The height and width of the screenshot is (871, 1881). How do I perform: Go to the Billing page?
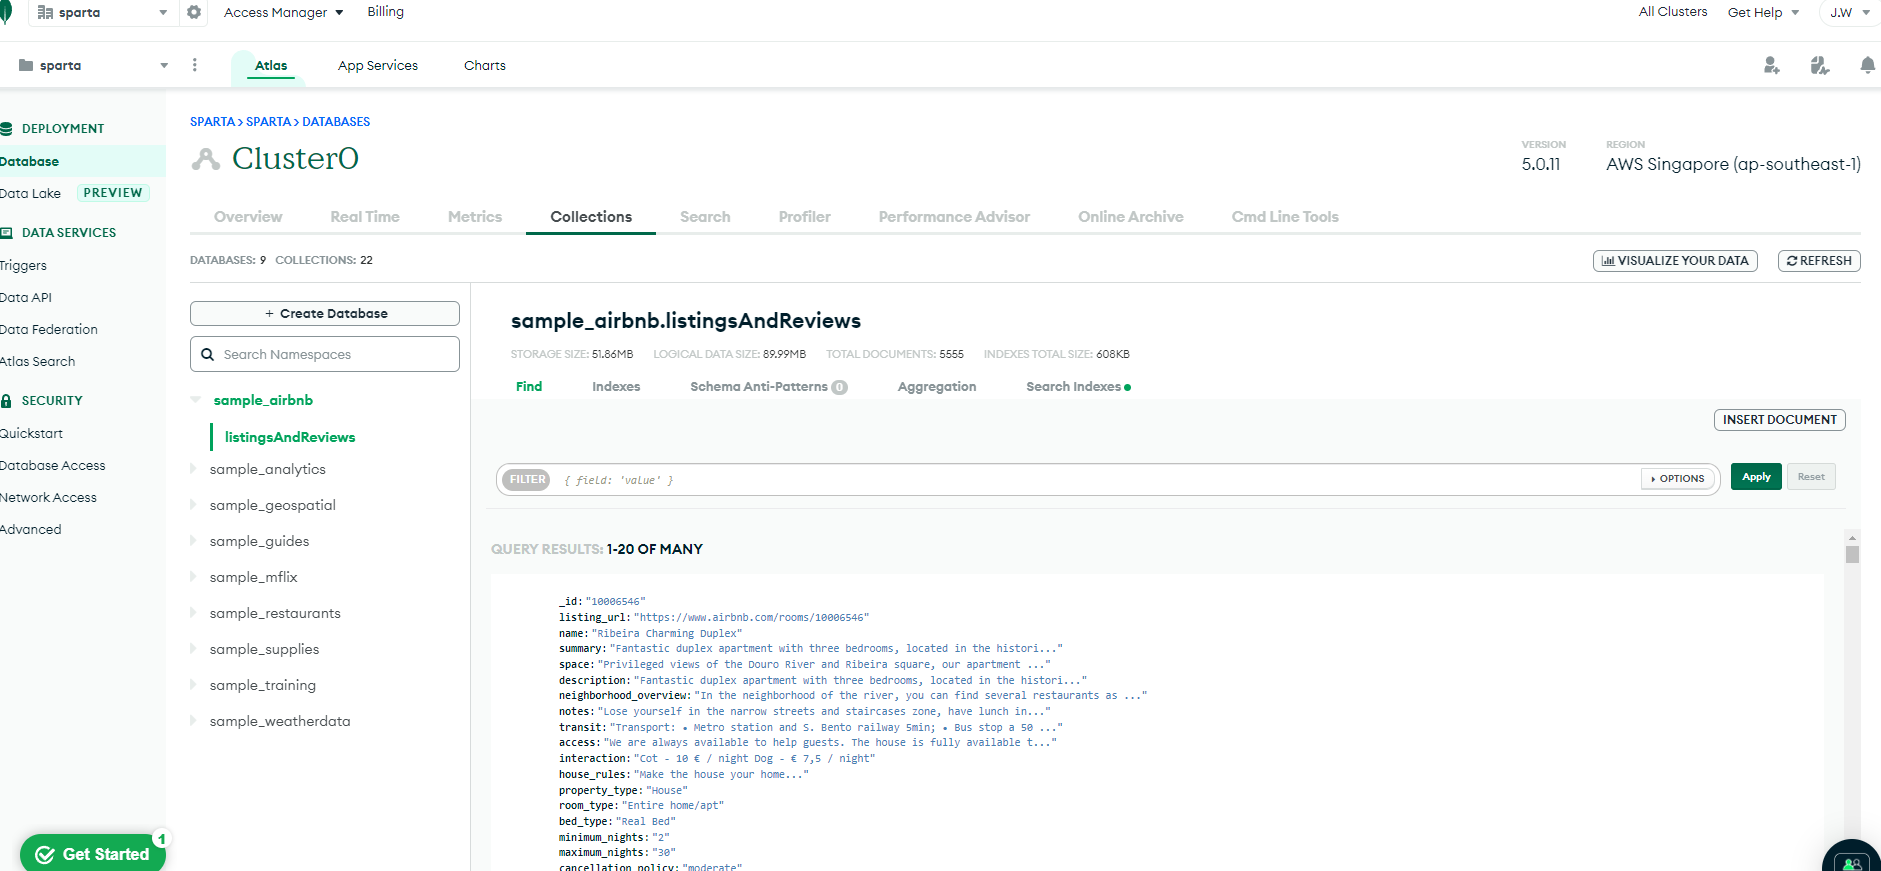pyautogui.click(x=385, y=12)
